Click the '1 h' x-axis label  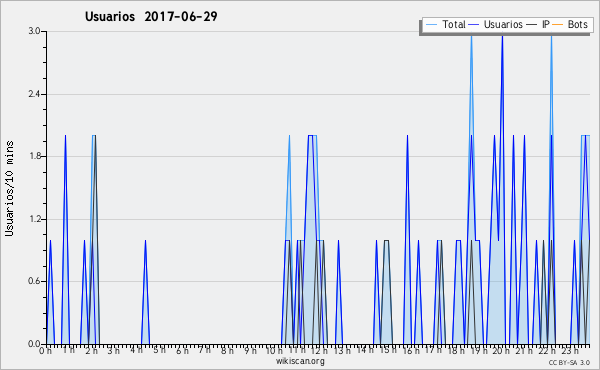[x=68, y=350]
